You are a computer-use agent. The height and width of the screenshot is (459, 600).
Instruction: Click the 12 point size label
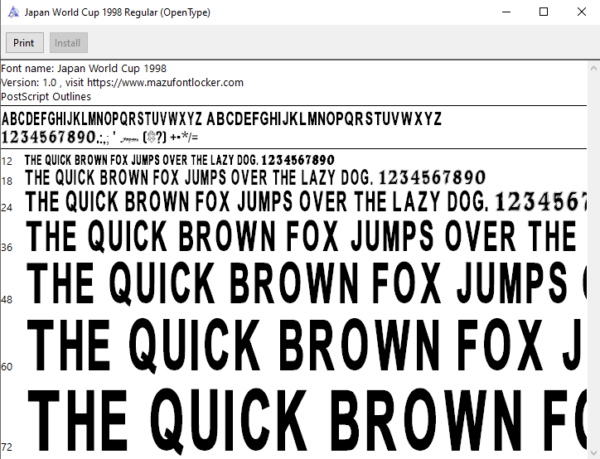click(x=7, y=161)
